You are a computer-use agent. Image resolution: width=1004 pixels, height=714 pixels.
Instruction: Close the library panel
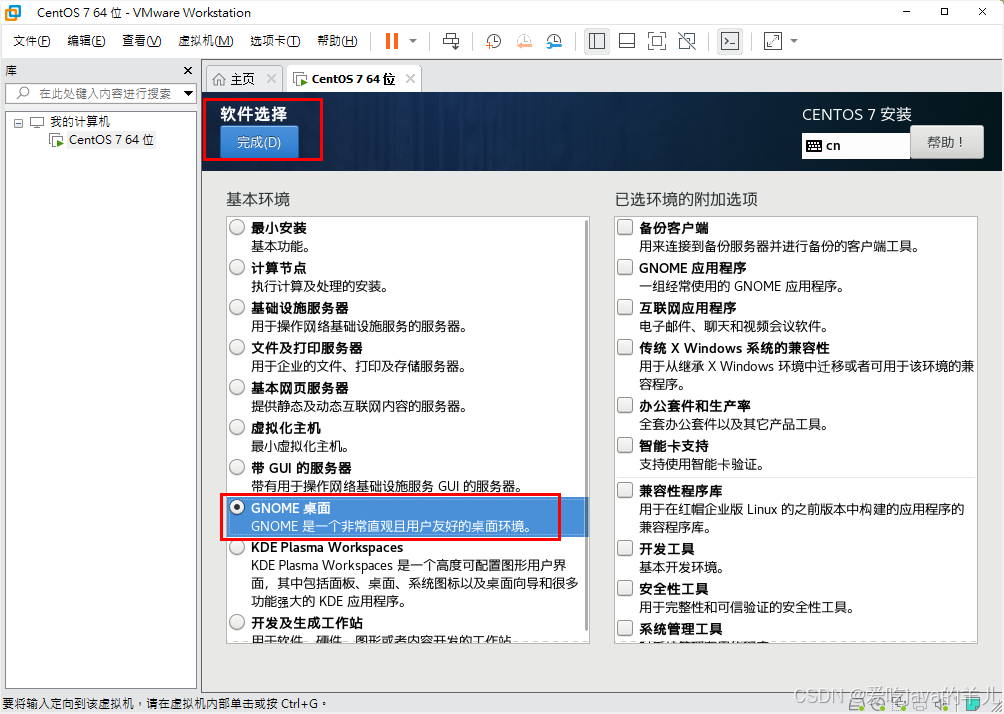pyautogui.click(x=188, y=70)
